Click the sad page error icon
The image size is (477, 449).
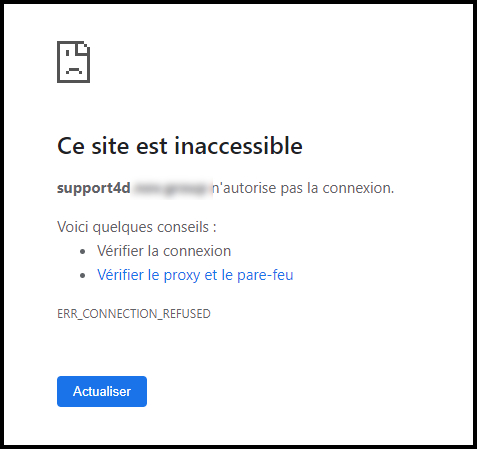click(x=73, y=62)
